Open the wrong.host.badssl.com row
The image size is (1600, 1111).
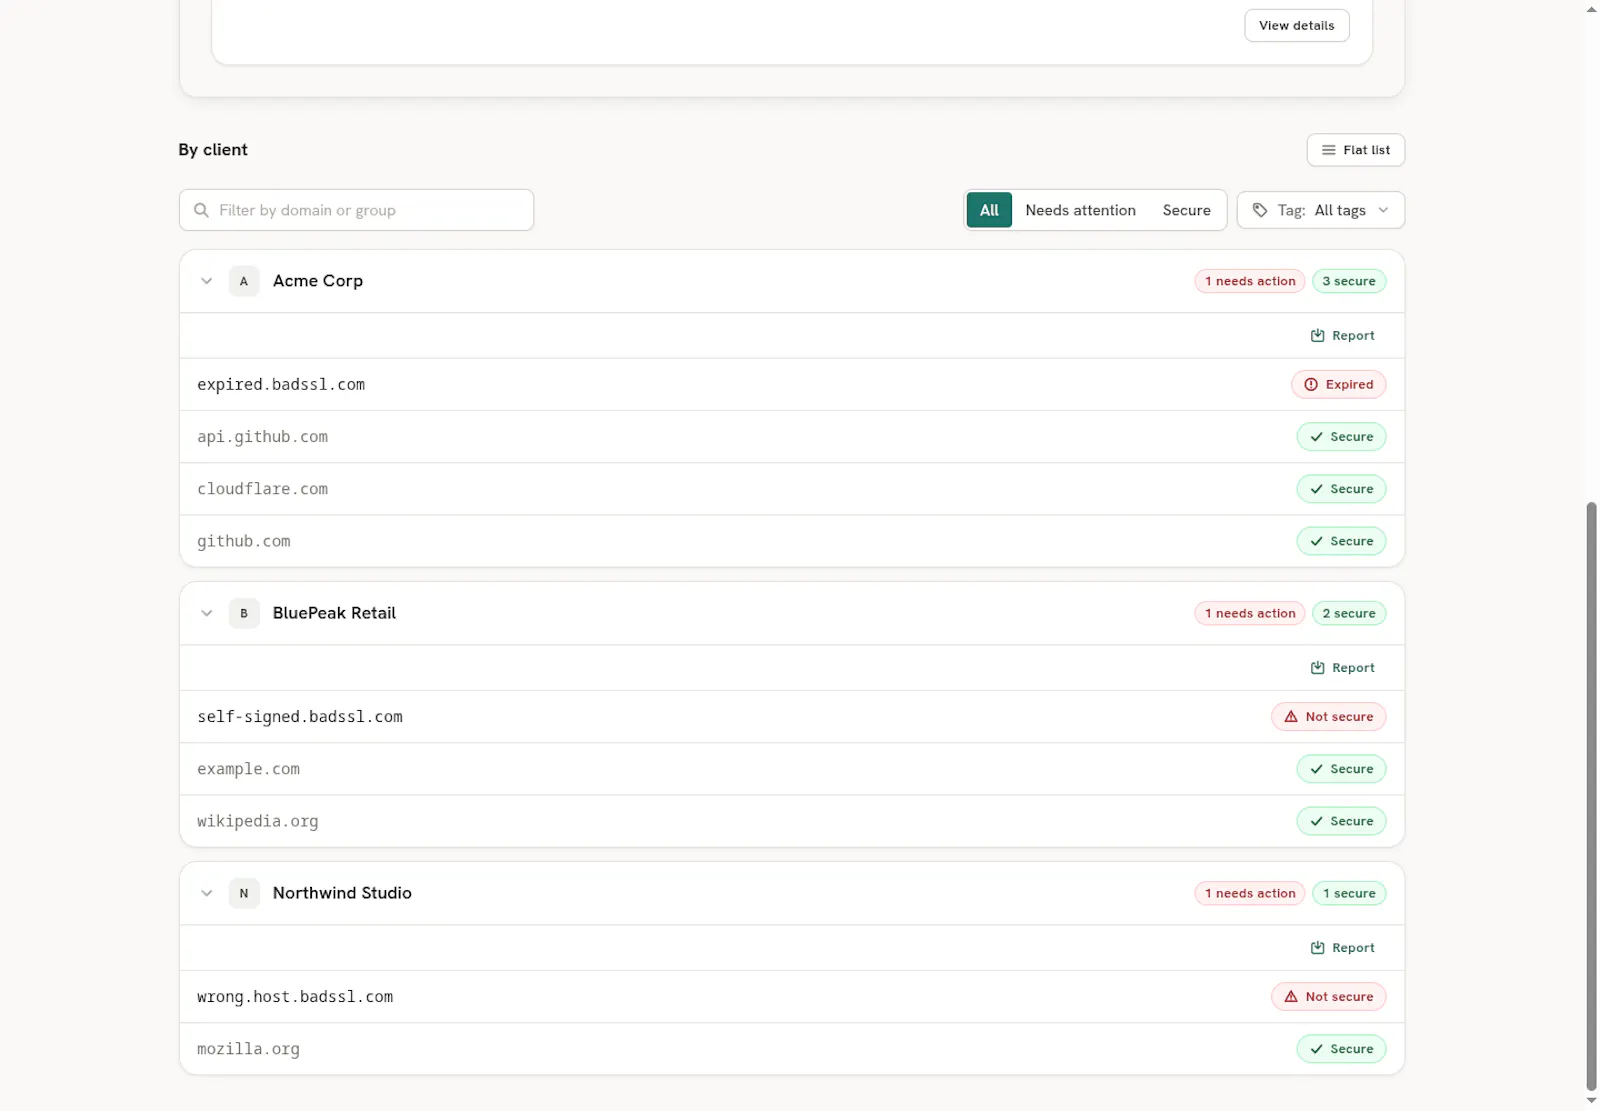[791, 997]
